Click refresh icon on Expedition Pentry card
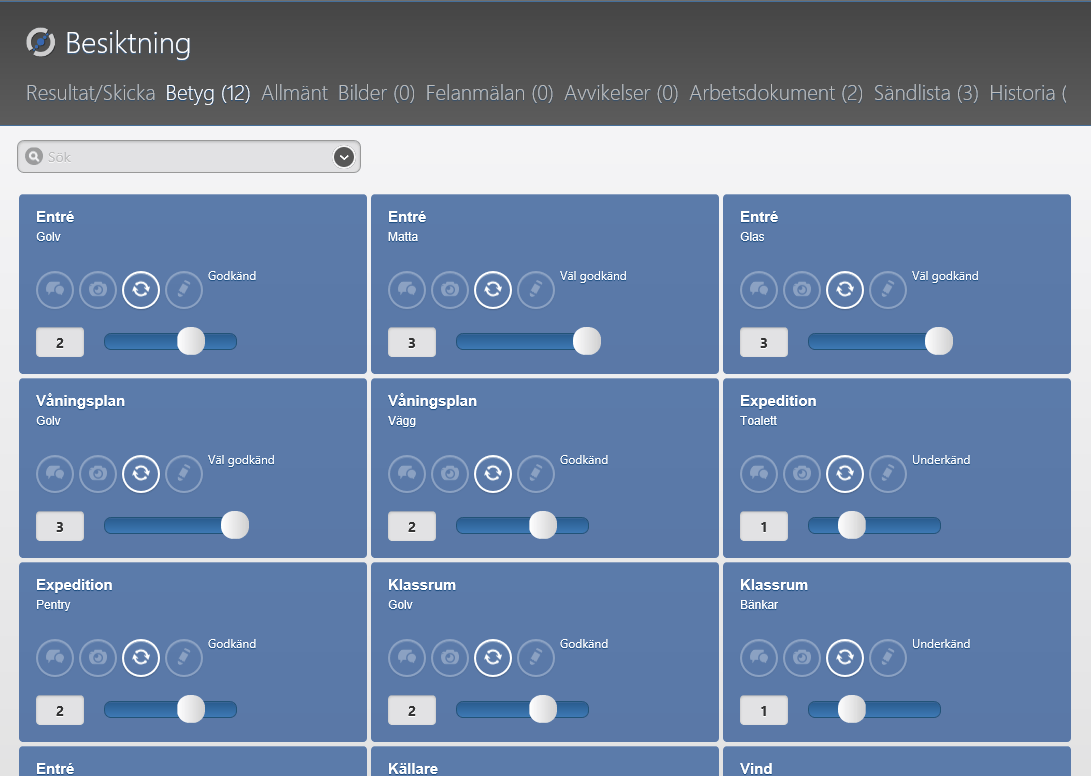Image resolution: width=1091 pixels, height=776 pixels. click(x=141, y=658)
